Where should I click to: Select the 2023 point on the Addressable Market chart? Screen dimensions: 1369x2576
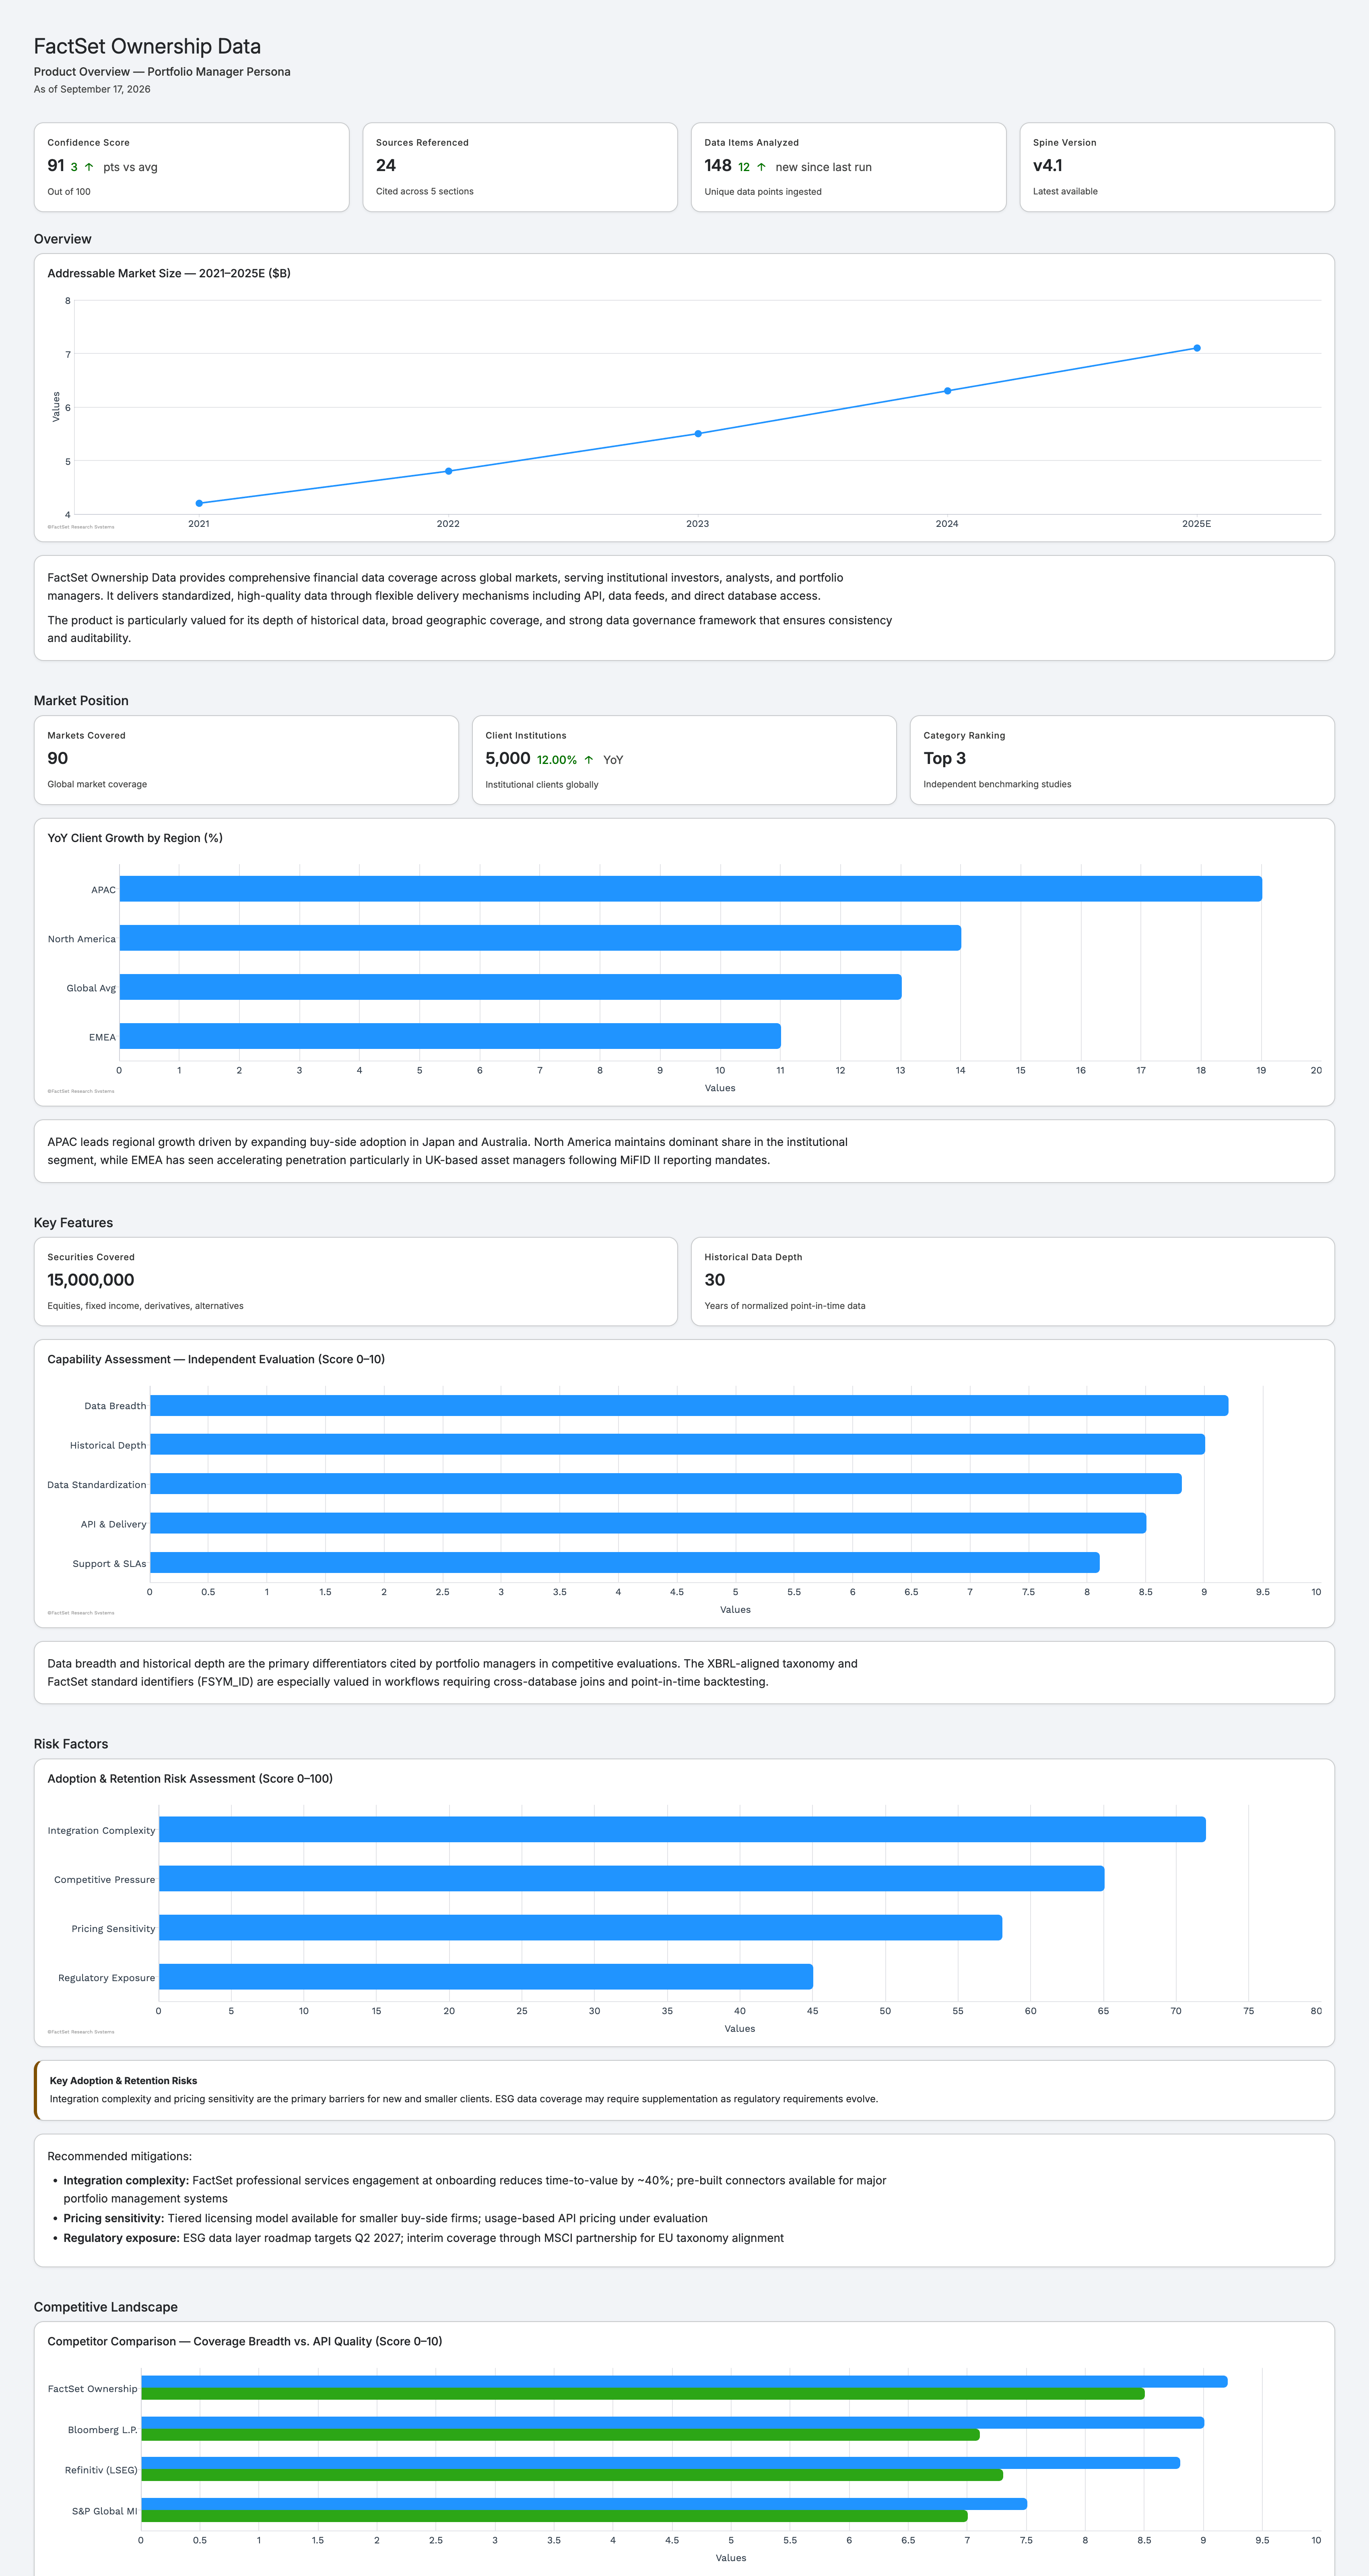click(698, 434)
